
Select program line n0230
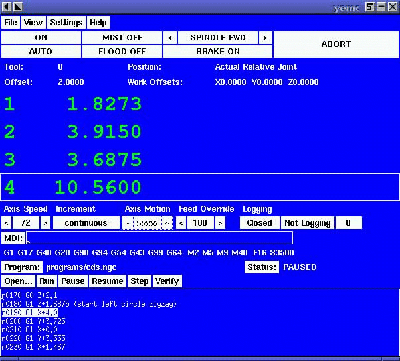(x=33, y=347)
